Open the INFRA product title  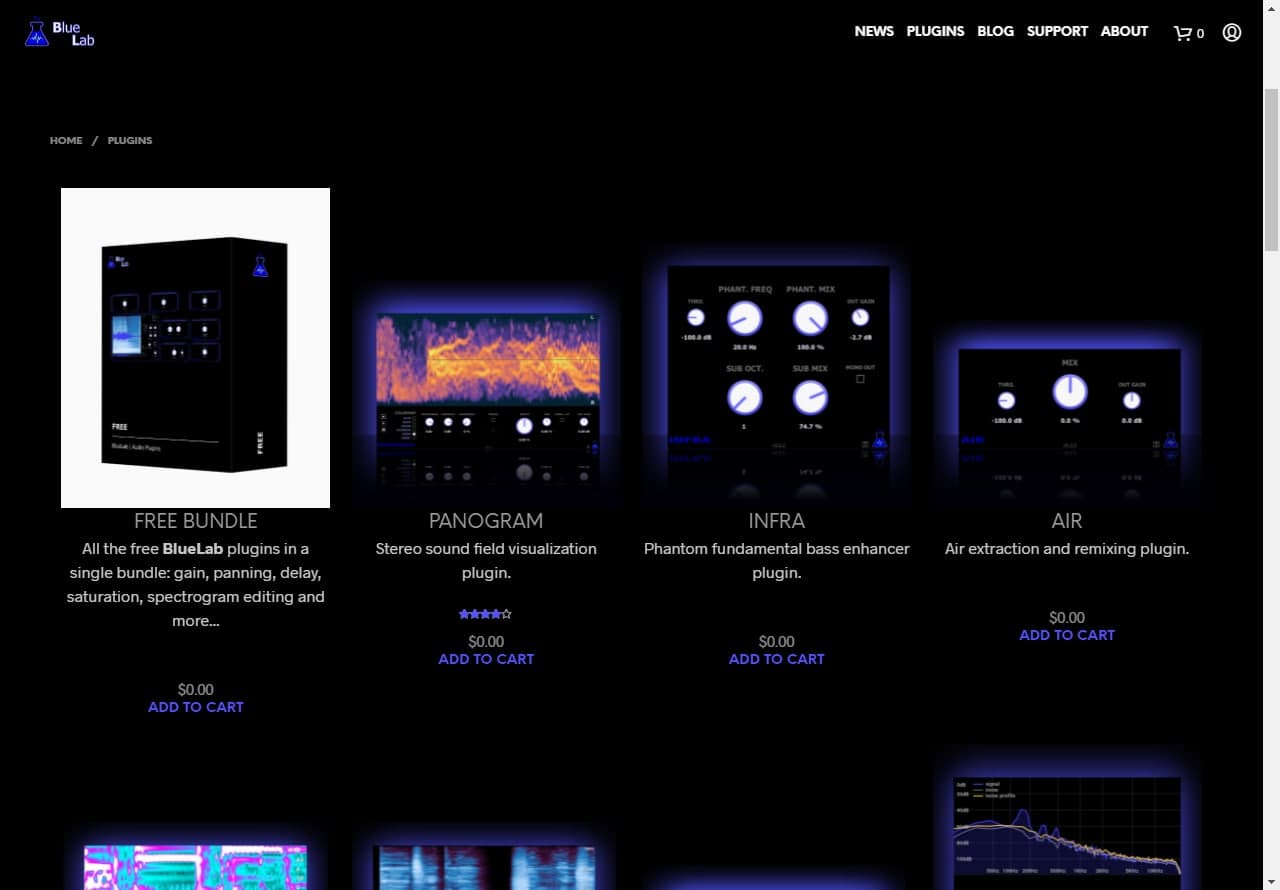pyautogui.click(x=777, y=521)
